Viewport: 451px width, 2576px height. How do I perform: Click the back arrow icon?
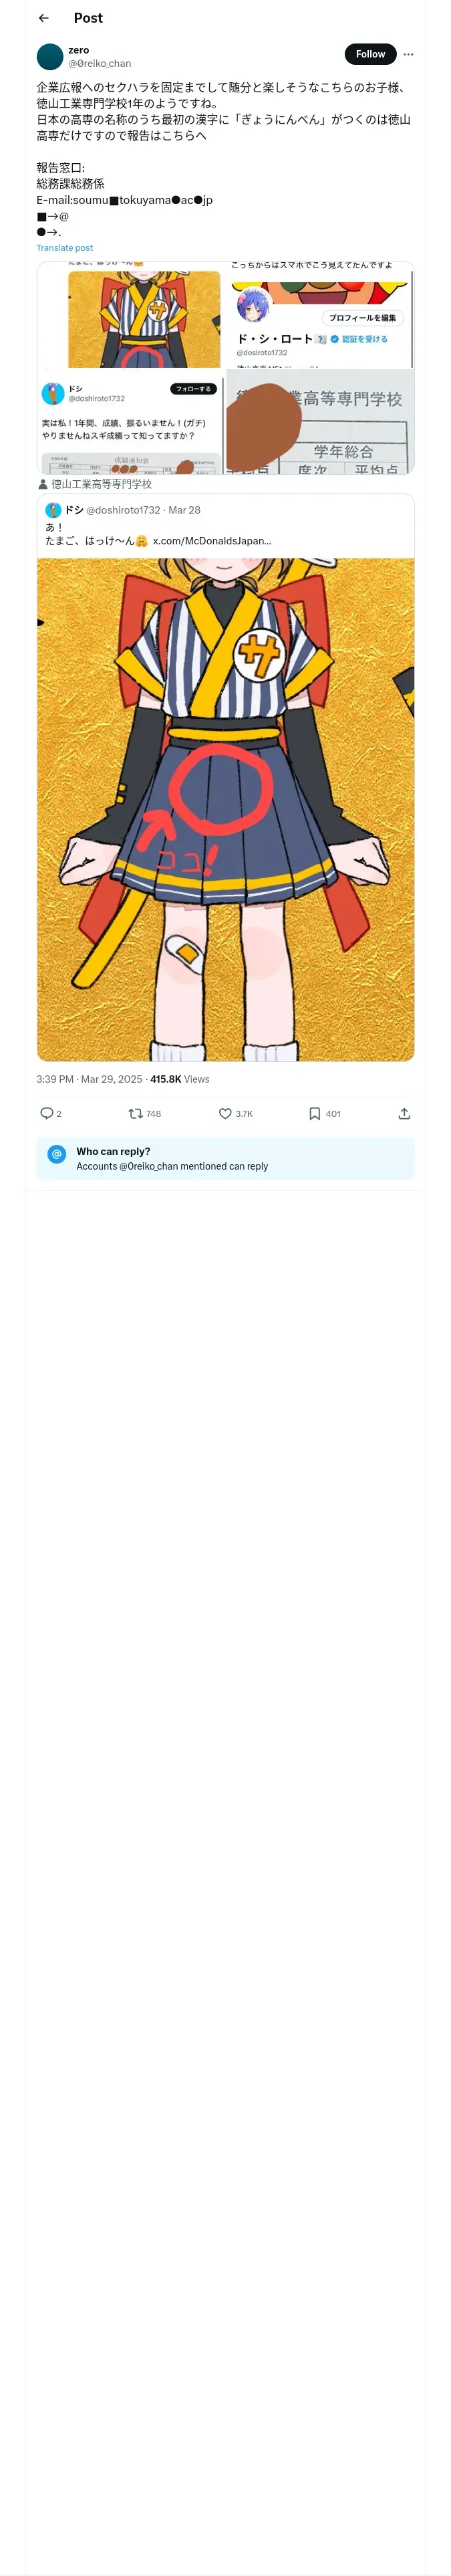click(x=43, y=18)
